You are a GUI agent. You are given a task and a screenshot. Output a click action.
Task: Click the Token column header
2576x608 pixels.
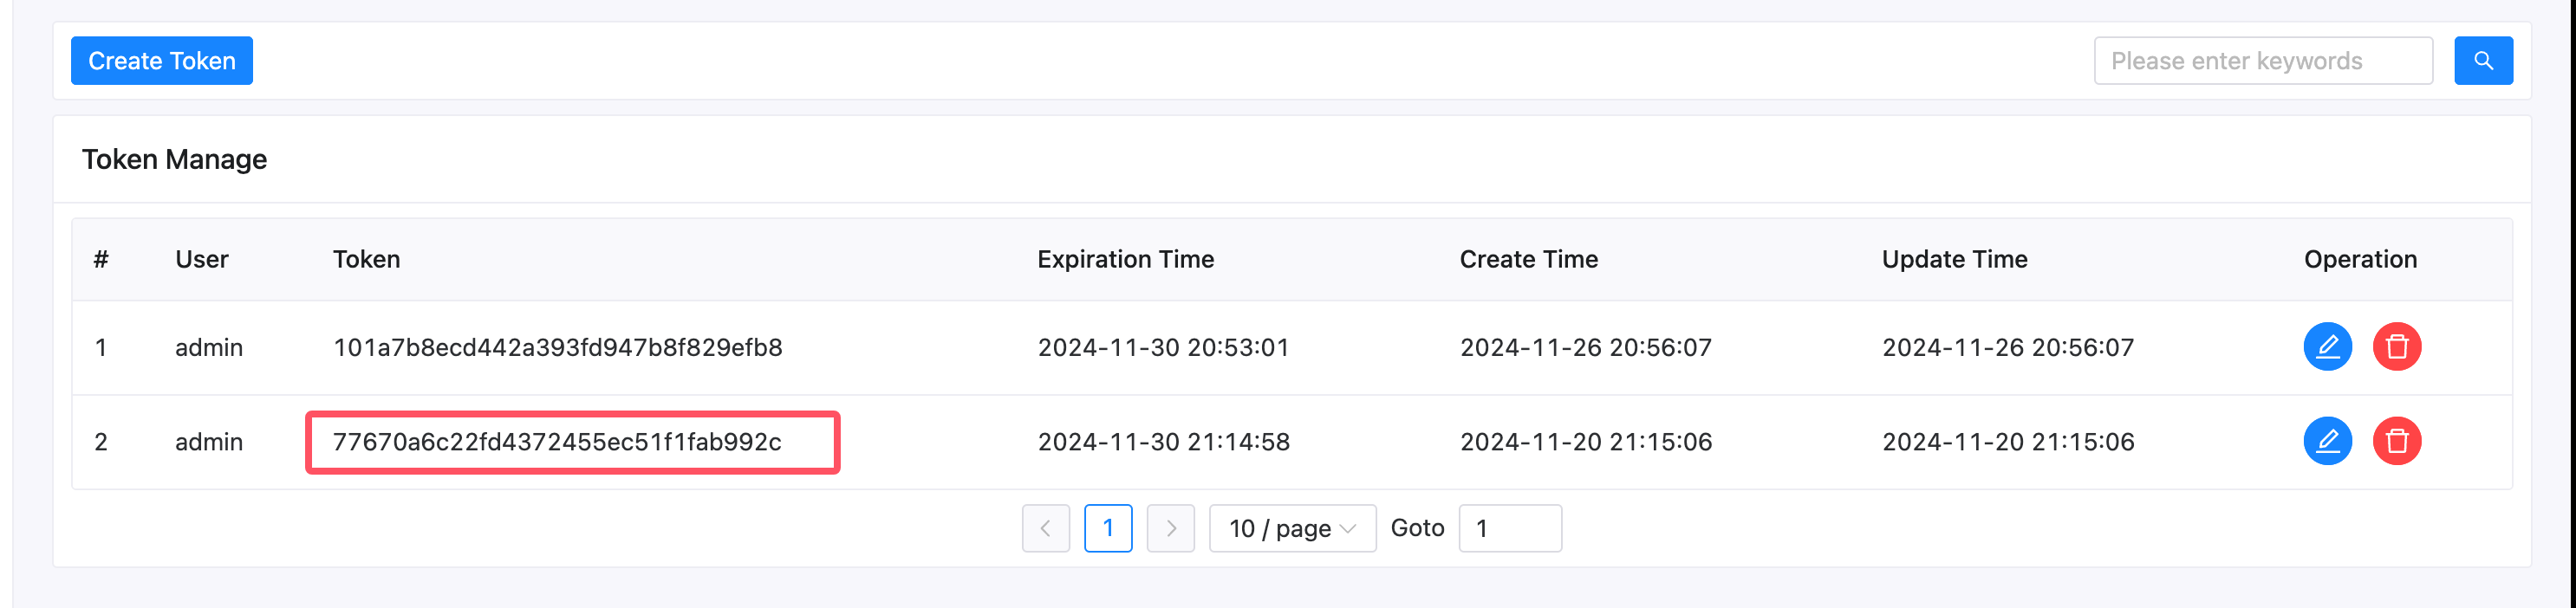(366, 259)
